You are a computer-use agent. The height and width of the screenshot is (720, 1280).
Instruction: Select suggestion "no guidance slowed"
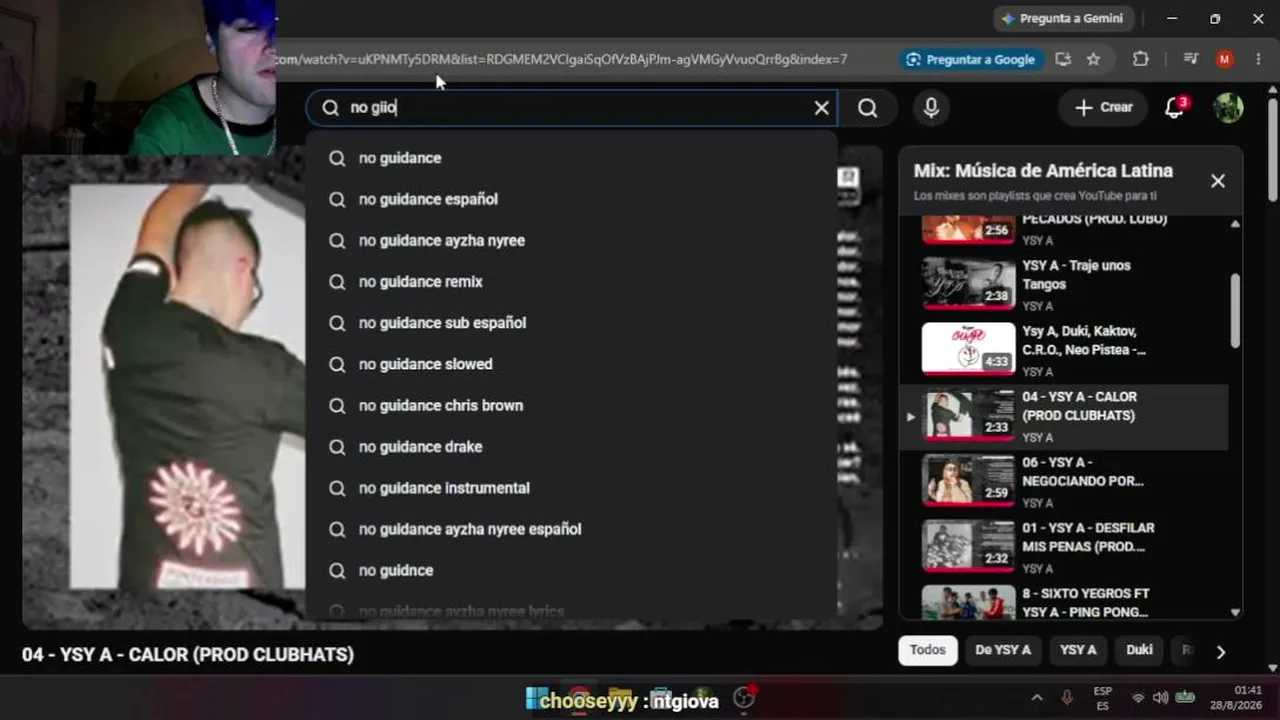click(x=572, y=364)
